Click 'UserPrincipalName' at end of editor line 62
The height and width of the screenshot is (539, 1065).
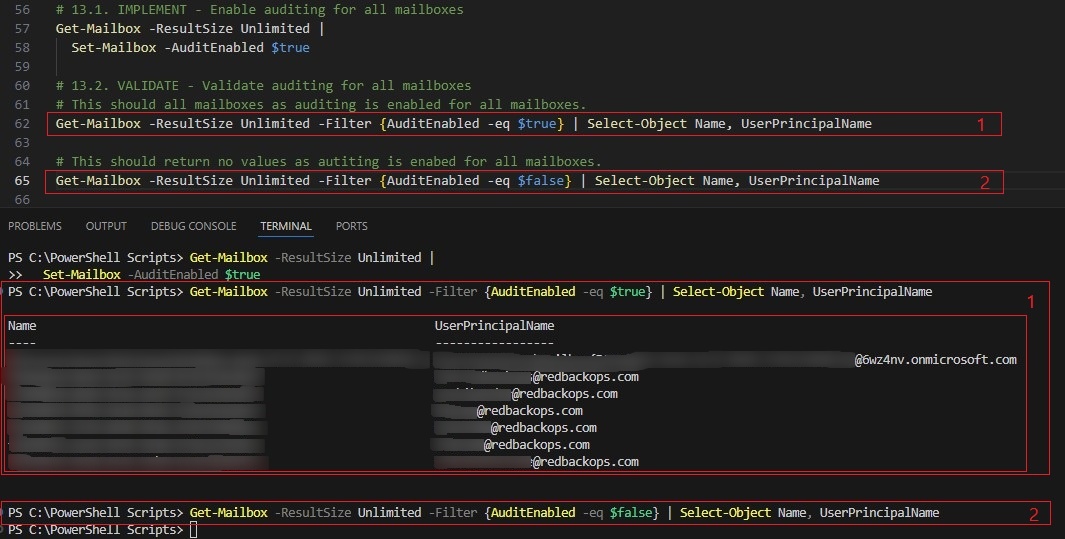coord(806,124)
